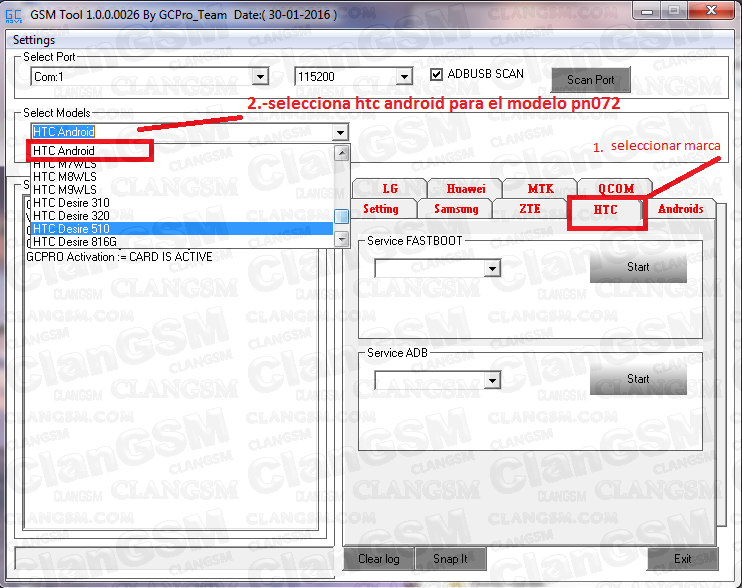Choose HTC Desire 310 model
742x588 pixels.
tap(182, 203)
